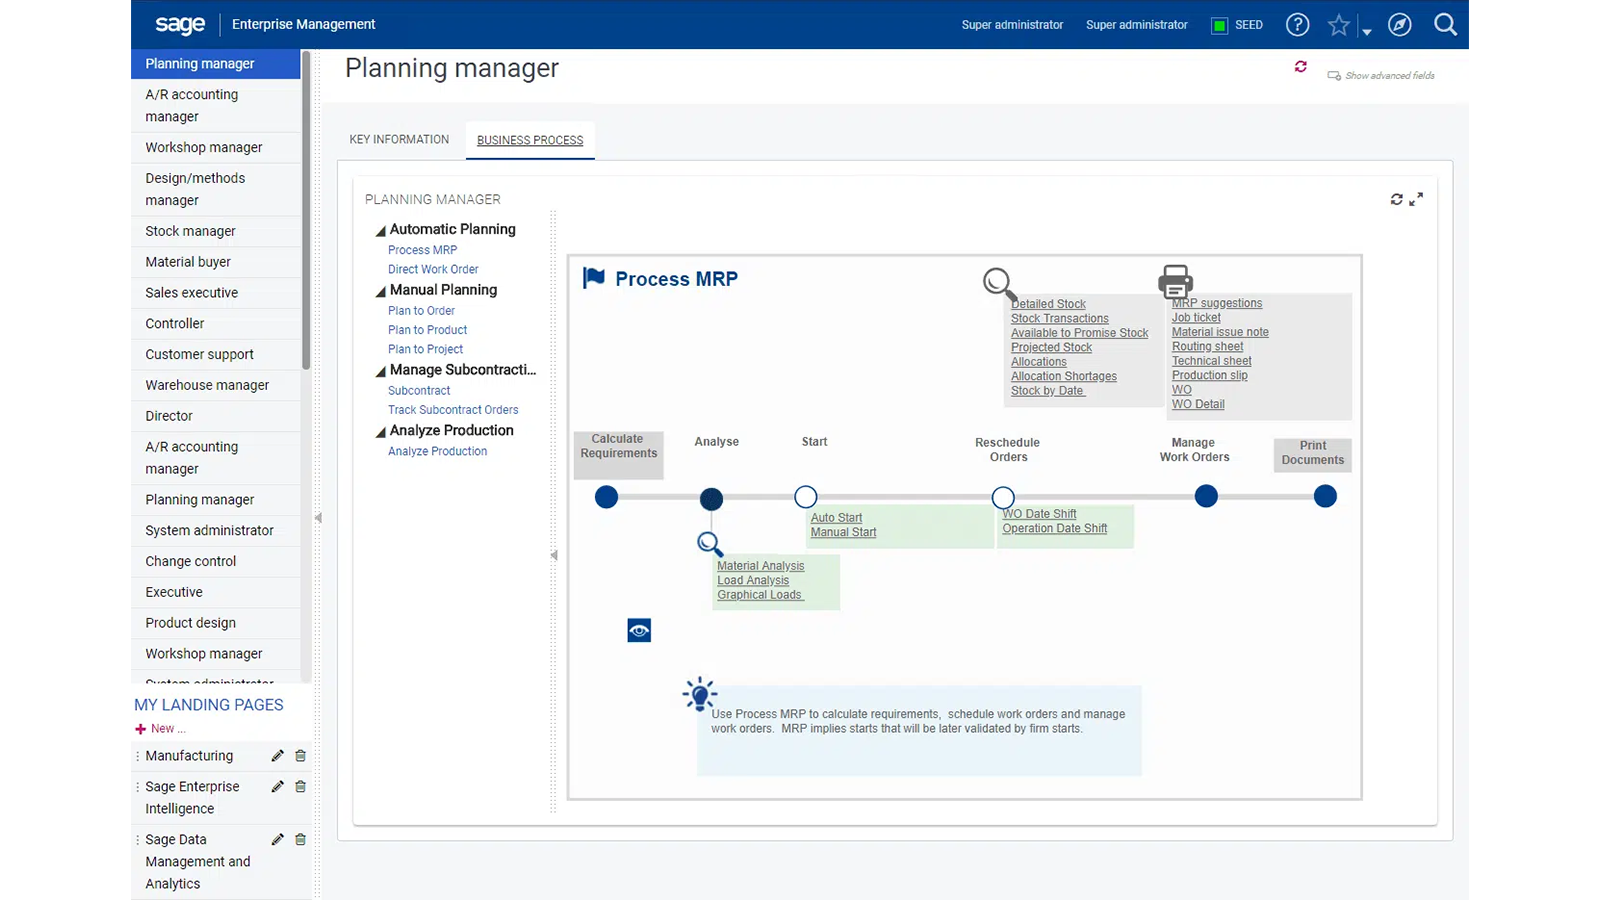Collapse the Automatic Planning tree section
Screen dimensions: 1600x900
coord(381,231)
